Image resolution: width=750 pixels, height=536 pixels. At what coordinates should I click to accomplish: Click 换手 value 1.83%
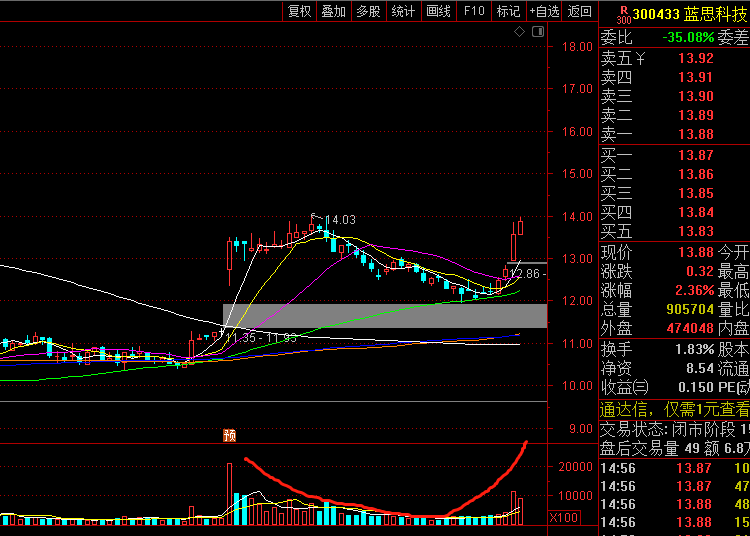tap(695, 350)
